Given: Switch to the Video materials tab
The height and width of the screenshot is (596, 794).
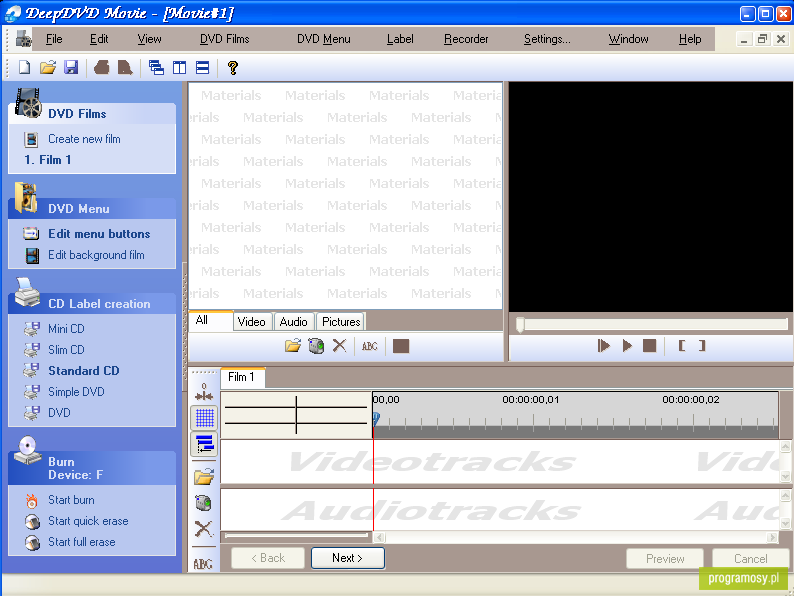Looking at the screenshot, I should point(252,322).
